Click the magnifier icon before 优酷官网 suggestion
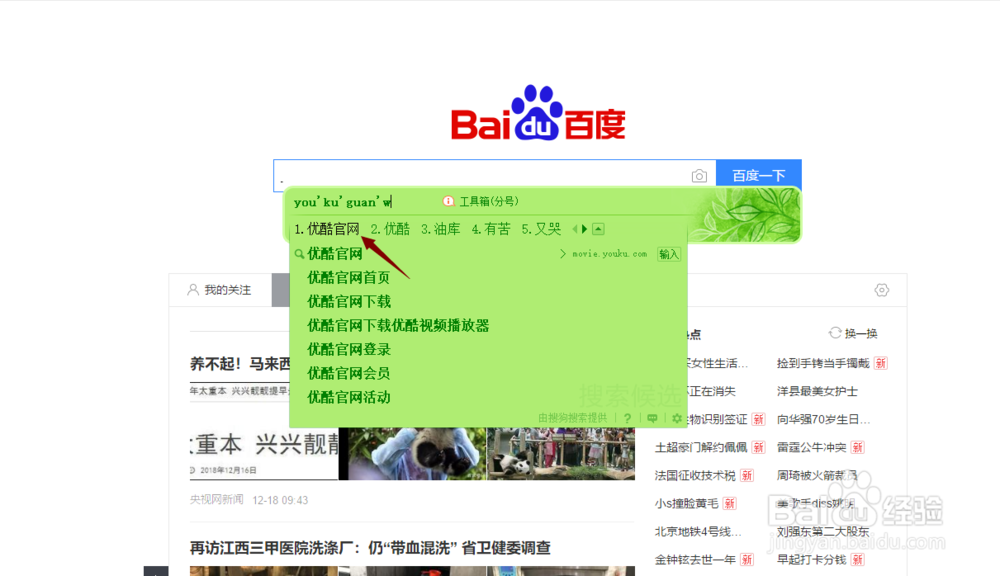Viewport: 1000px width, 576px height. (x=299, y=253)
